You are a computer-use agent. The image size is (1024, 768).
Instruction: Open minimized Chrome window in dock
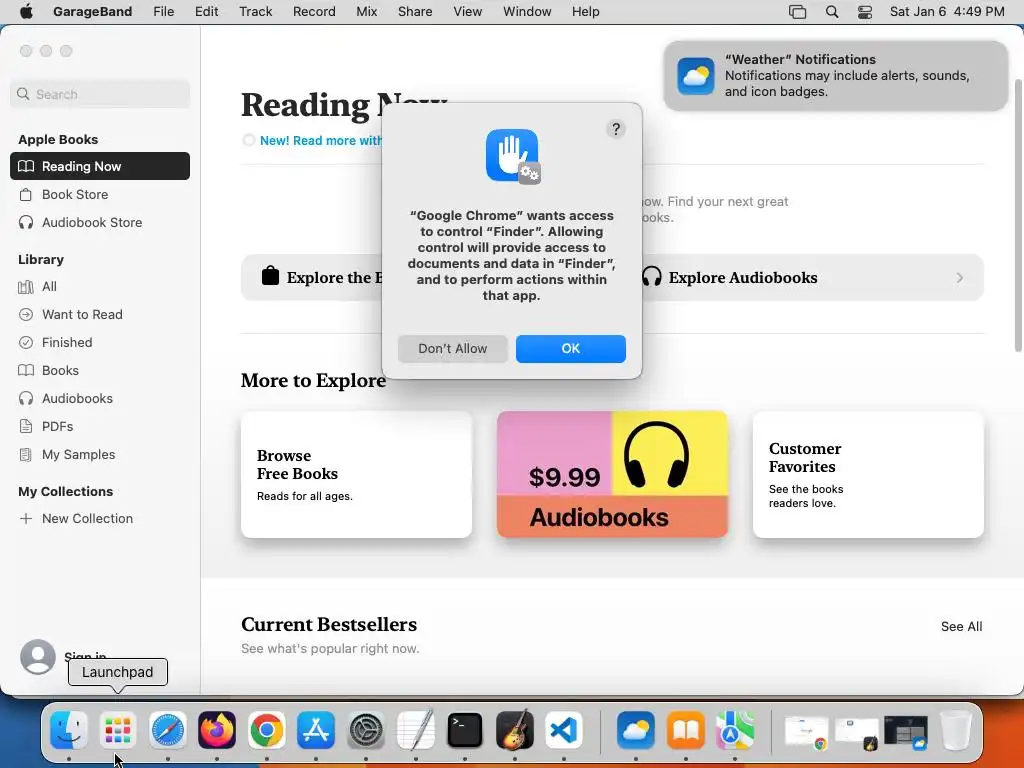pos(806,730)
